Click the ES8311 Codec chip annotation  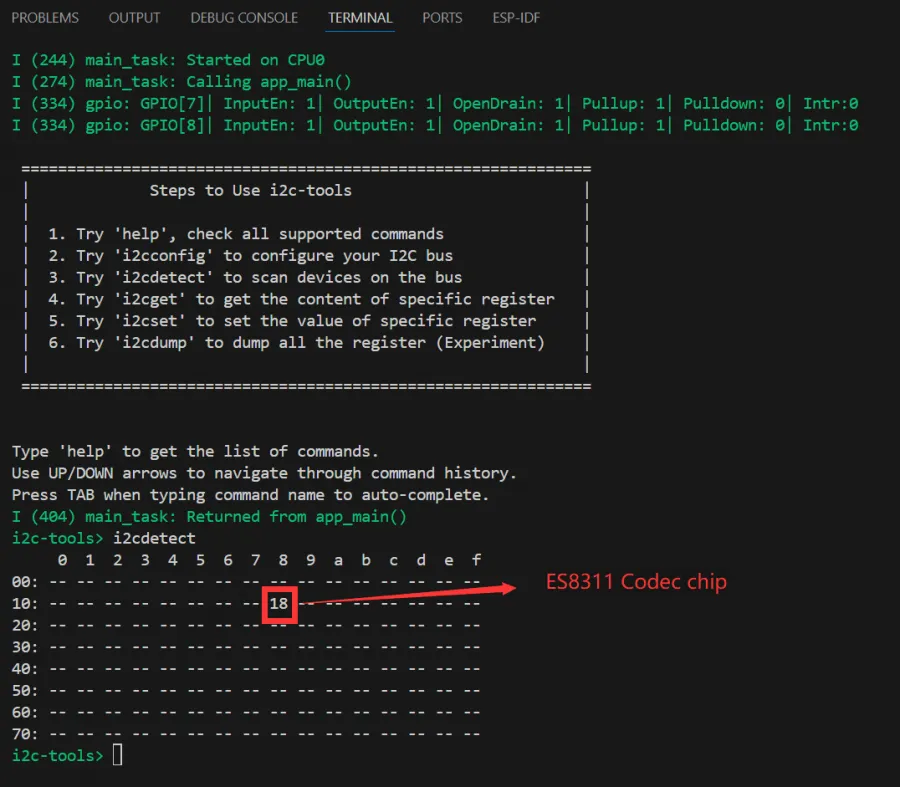click(635, 581)
